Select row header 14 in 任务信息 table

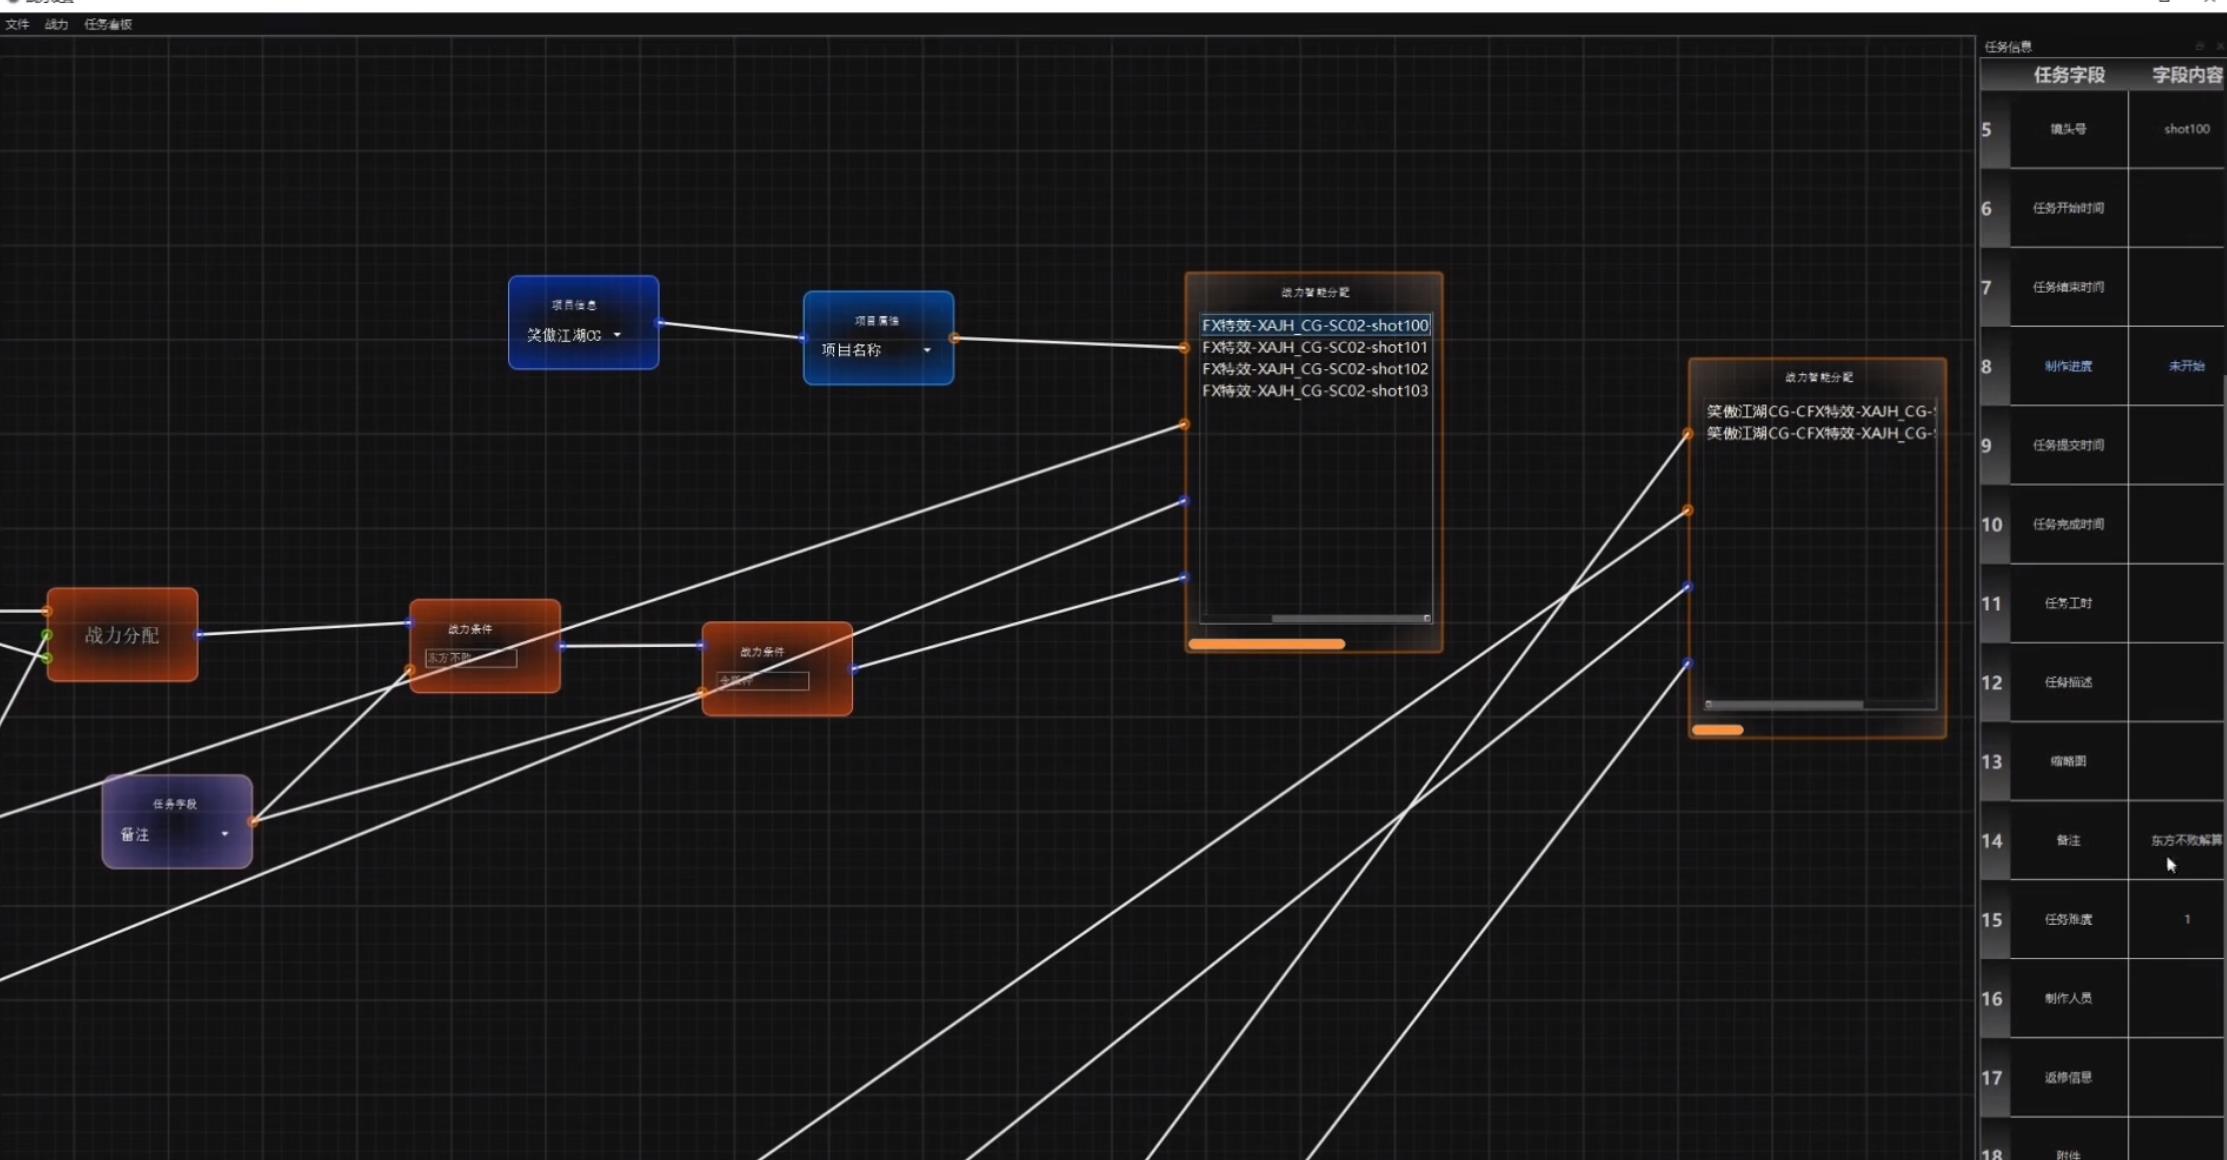tap(1994, 841)
